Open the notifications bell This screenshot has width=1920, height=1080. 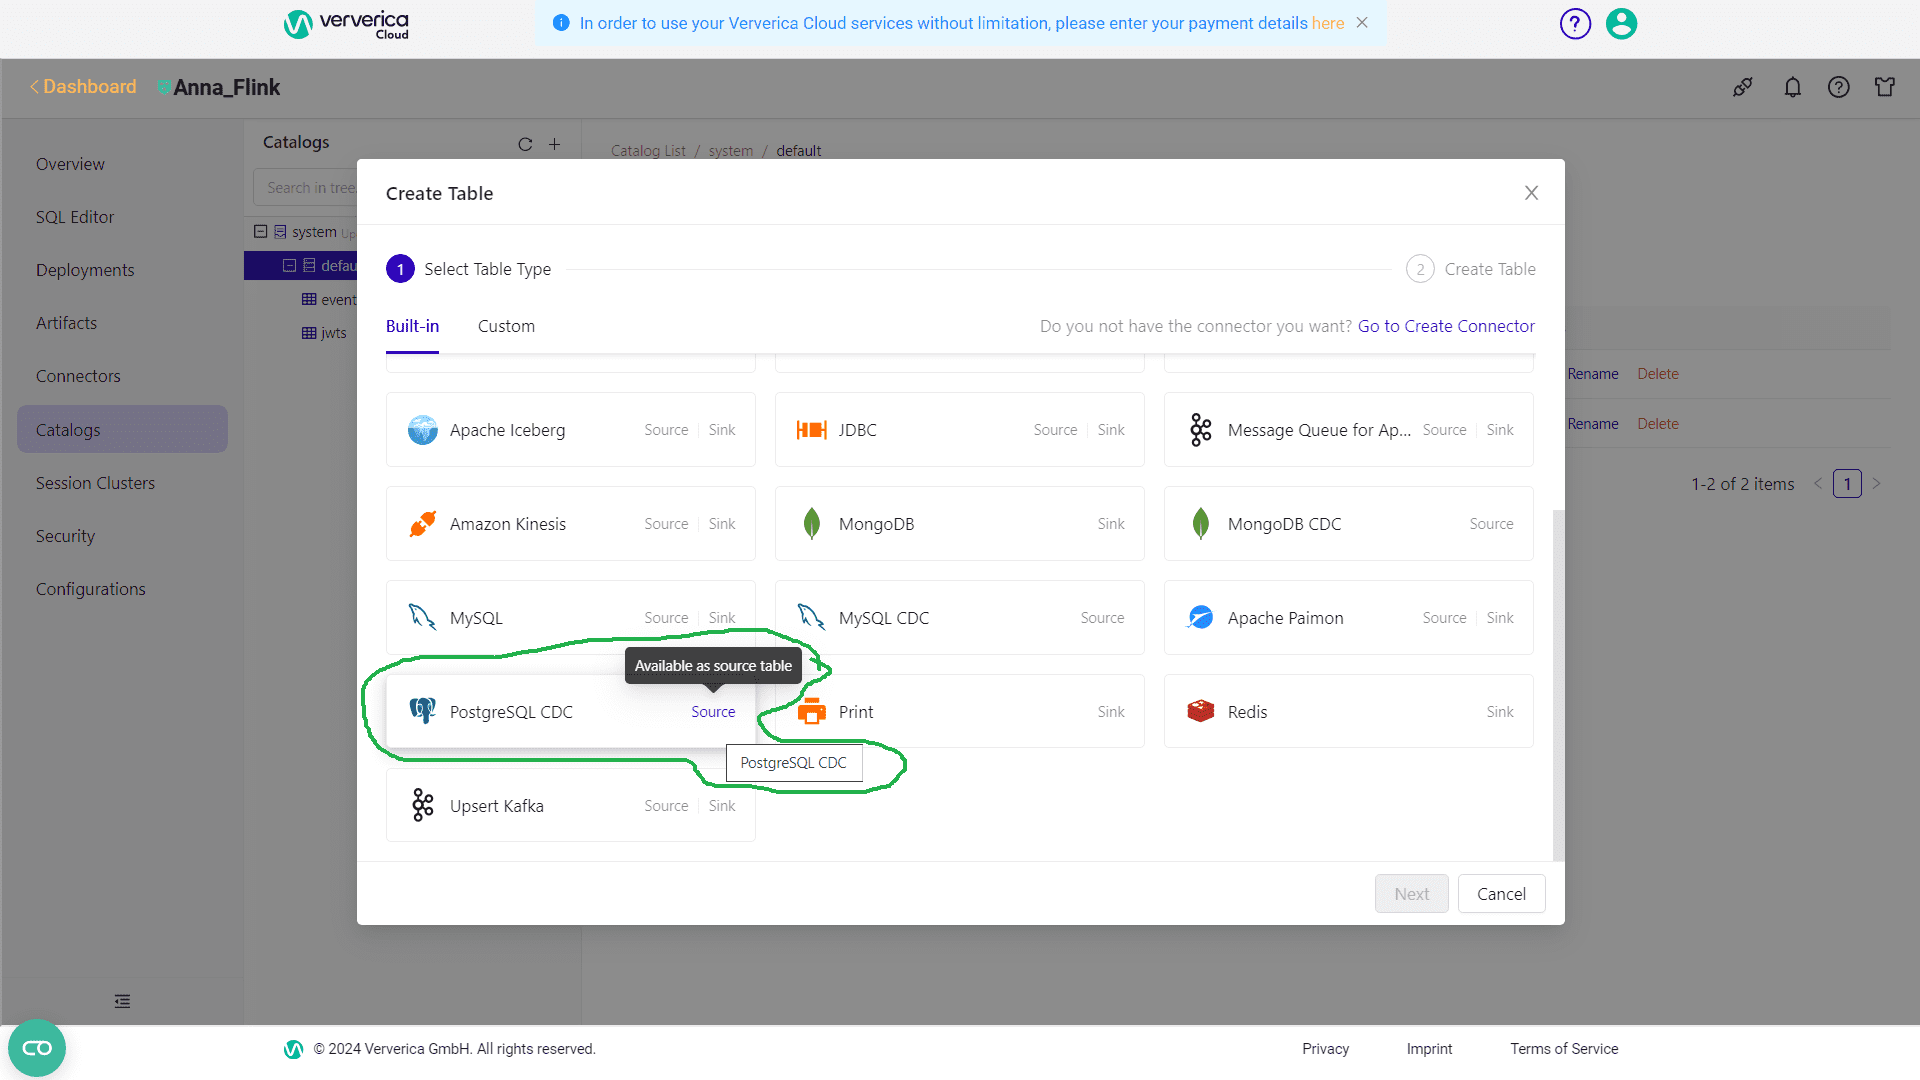pos(1793,87)
